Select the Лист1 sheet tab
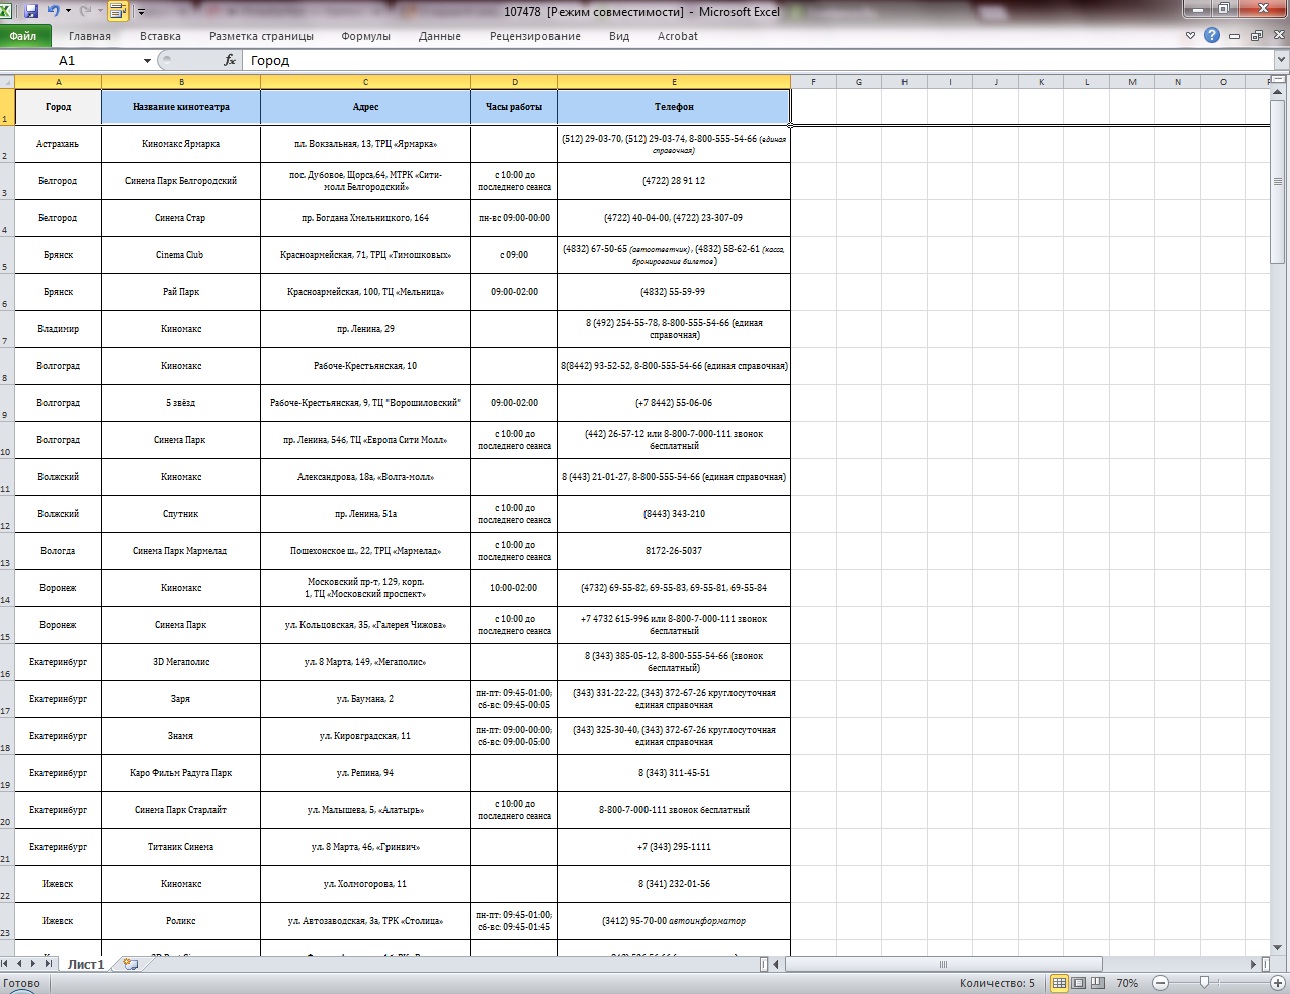Image resolution: width=1290 pixels, height=994 pixels. click(86, 964)
